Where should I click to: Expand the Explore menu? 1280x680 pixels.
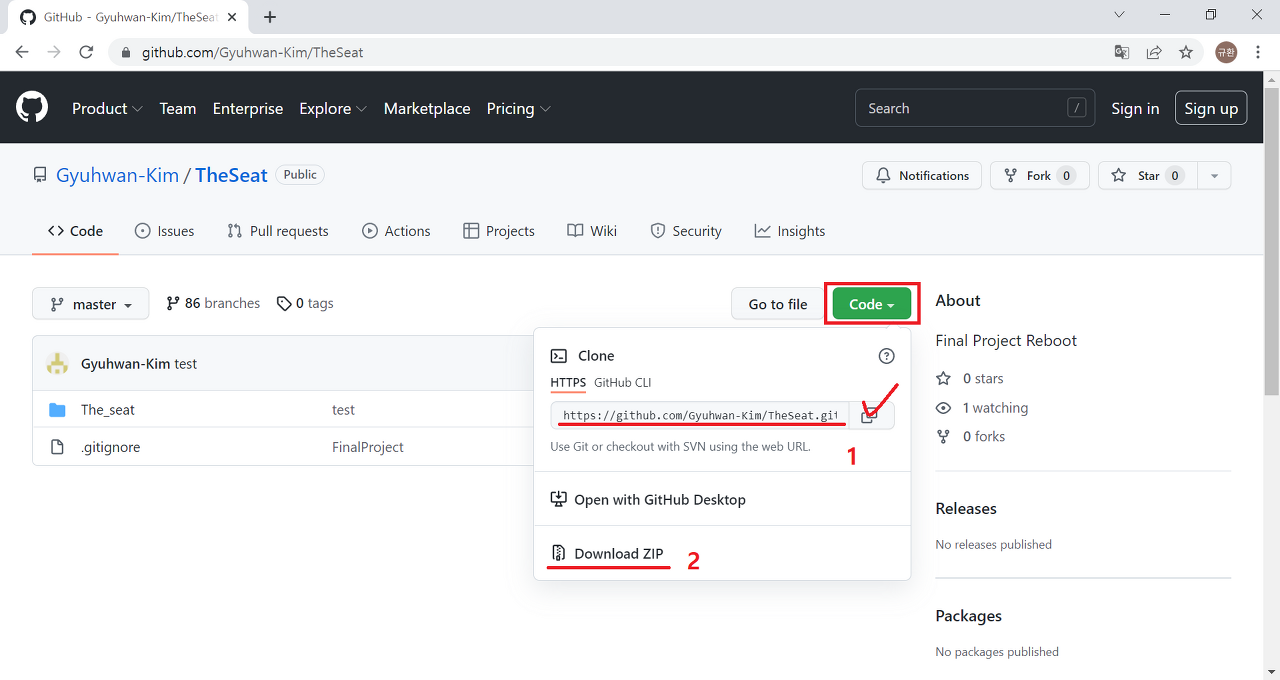tap(333, 108)
